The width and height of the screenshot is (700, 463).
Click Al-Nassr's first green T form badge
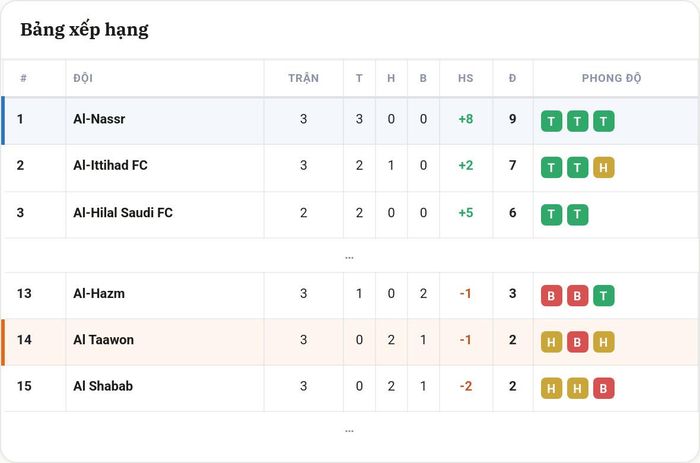tap(551, 121)
